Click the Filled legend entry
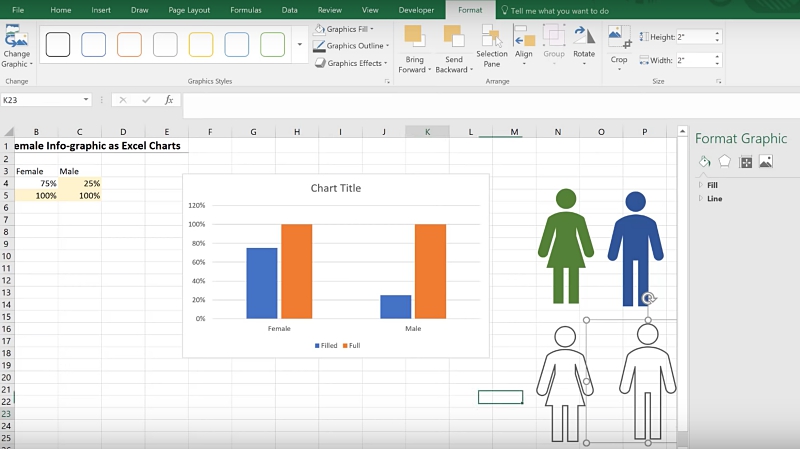Viewport: 800px width, 449px height. [326, 345]
